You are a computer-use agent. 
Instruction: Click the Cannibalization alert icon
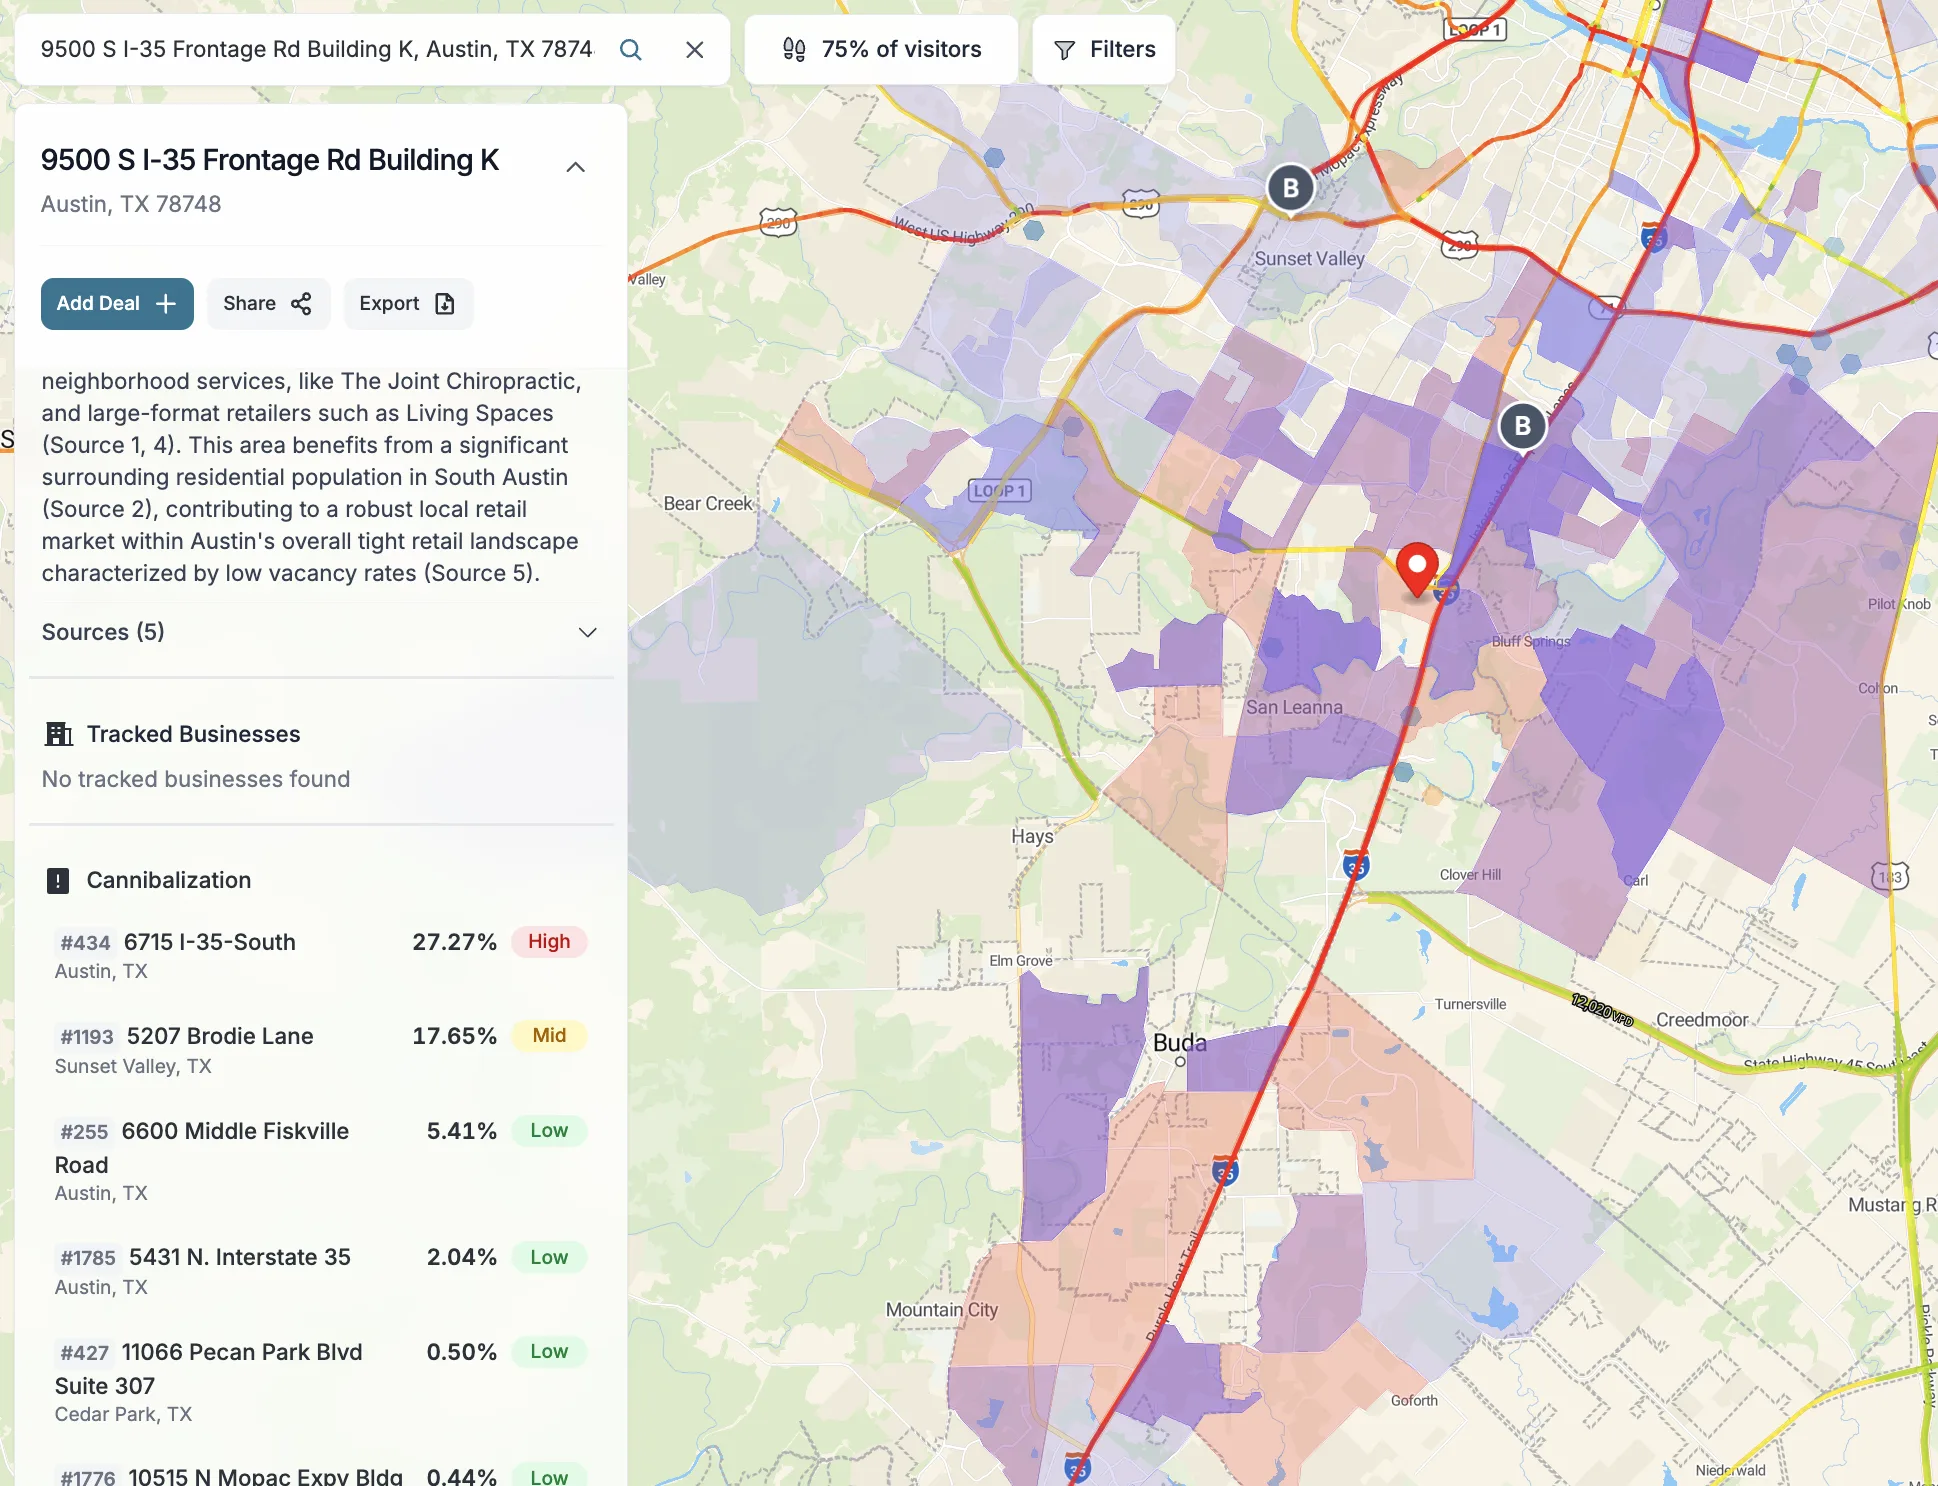pos(58,881)
